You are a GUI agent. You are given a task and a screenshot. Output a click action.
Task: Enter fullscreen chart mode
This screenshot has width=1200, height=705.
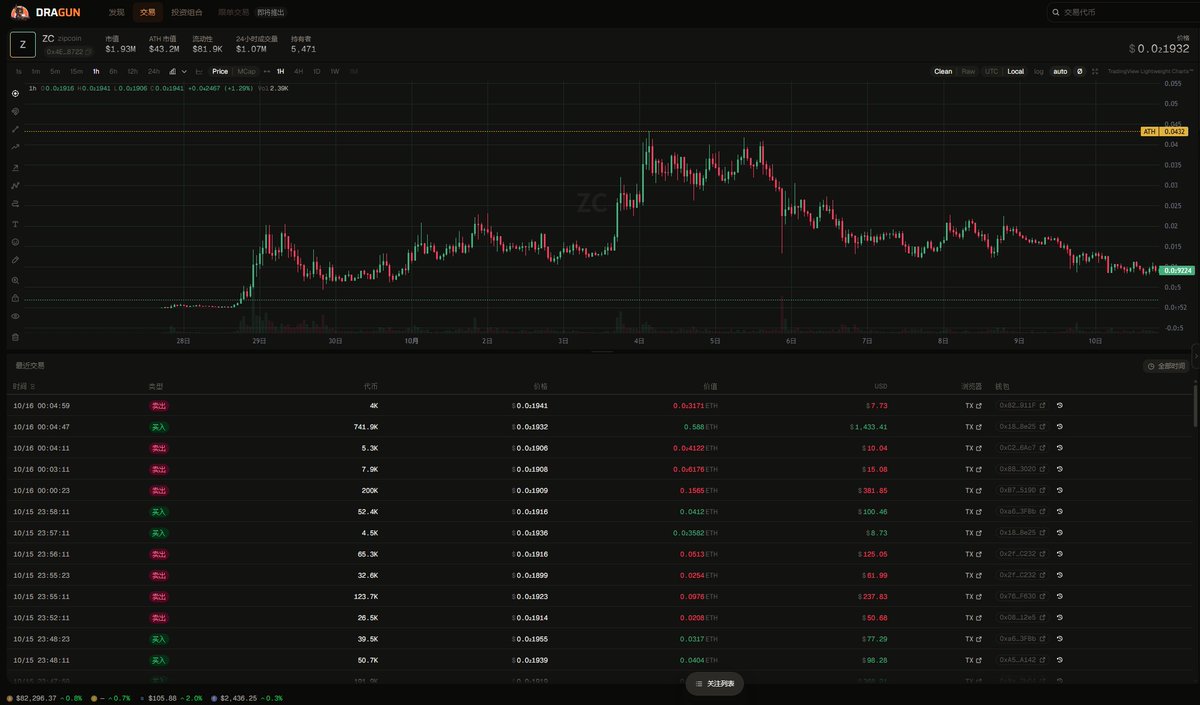(x=1095, y=72)
